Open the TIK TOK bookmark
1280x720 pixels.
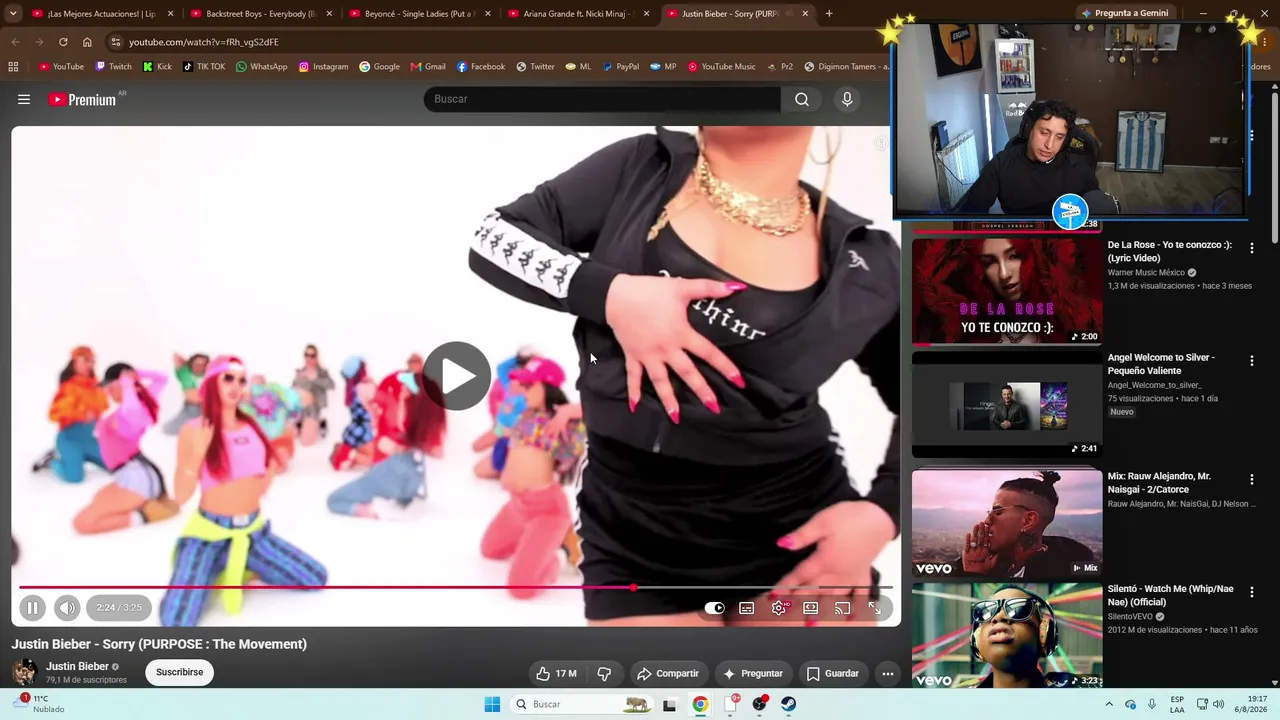coord(204,67)
